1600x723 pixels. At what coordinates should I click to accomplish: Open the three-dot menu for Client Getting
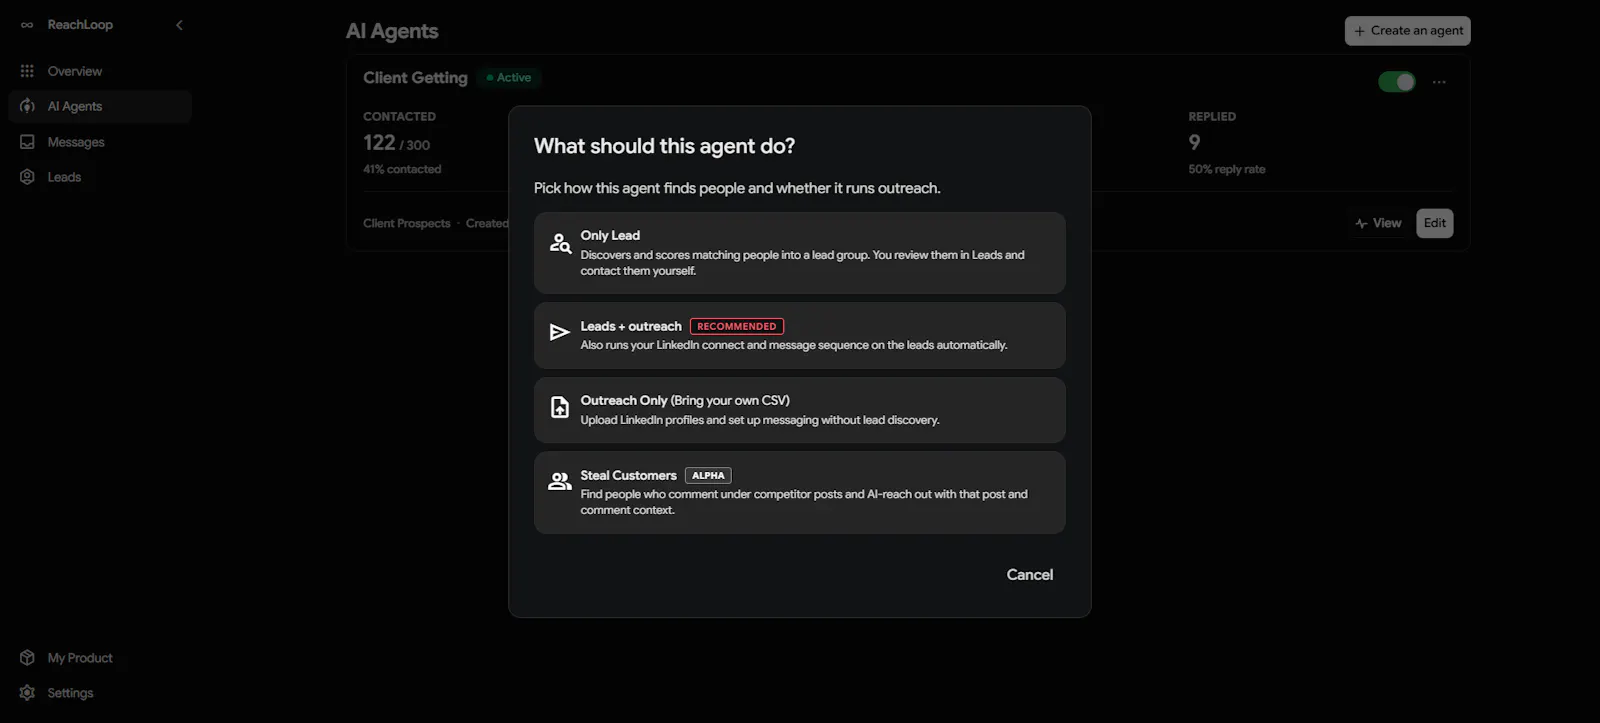click(1439, 82)
